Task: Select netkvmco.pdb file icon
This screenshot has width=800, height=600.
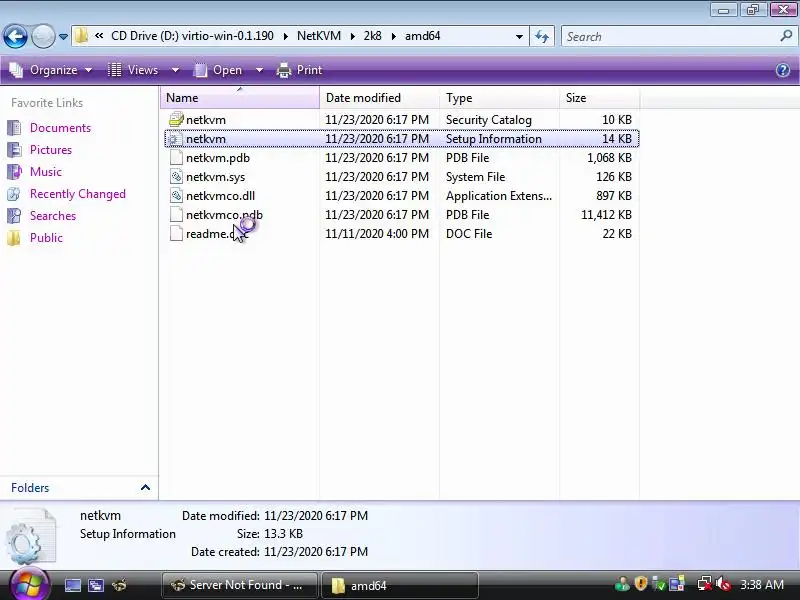Action: [x=176, y=214]
